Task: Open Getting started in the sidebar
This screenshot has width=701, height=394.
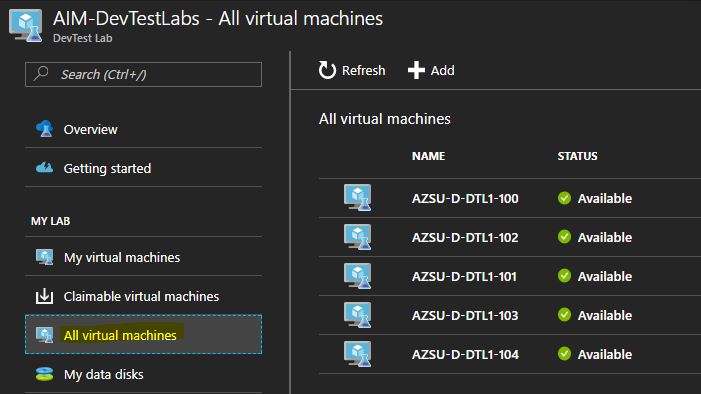Action: click(x=143, y=168)
